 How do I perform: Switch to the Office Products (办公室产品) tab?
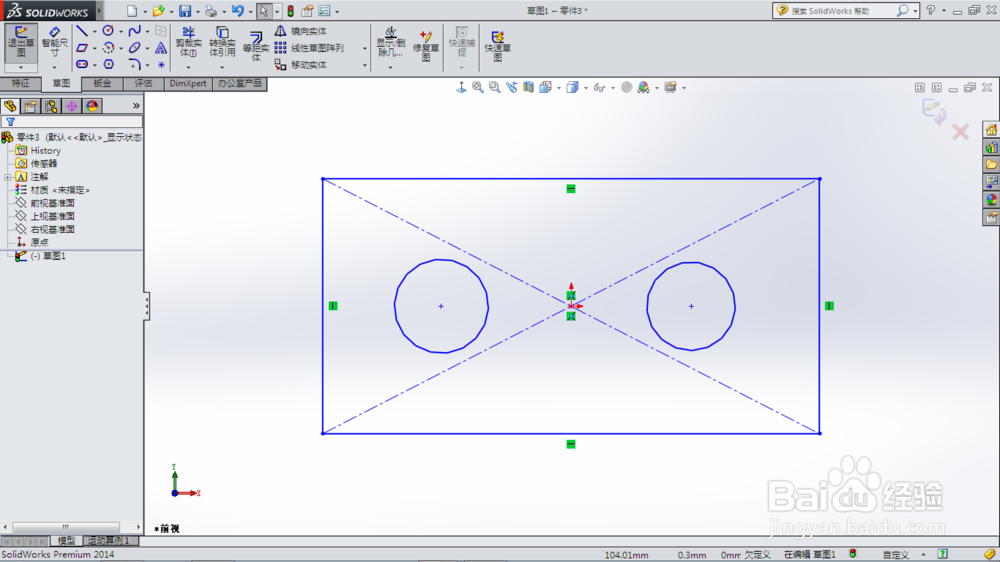pyautogui.click(x=240, y=84)
